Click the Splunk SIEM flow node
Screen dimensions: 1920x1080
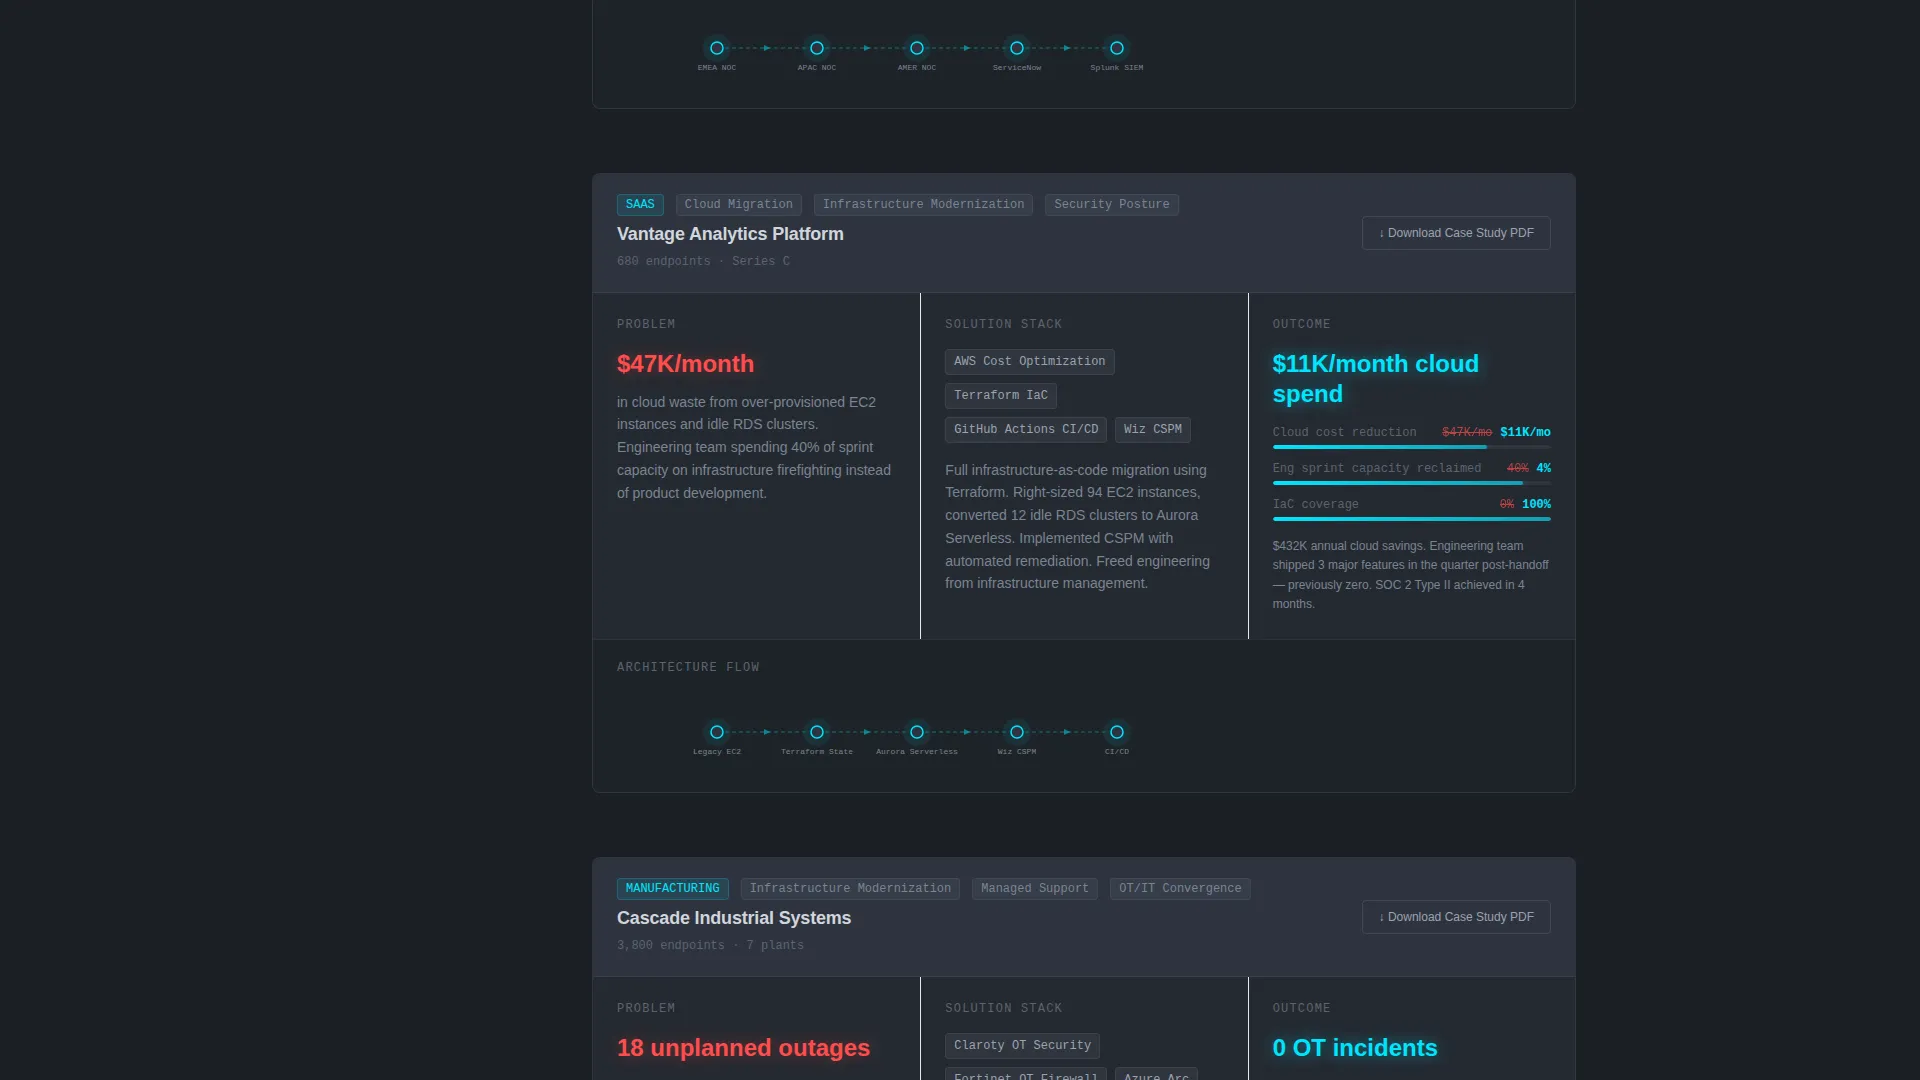(x=1117, y=48)
